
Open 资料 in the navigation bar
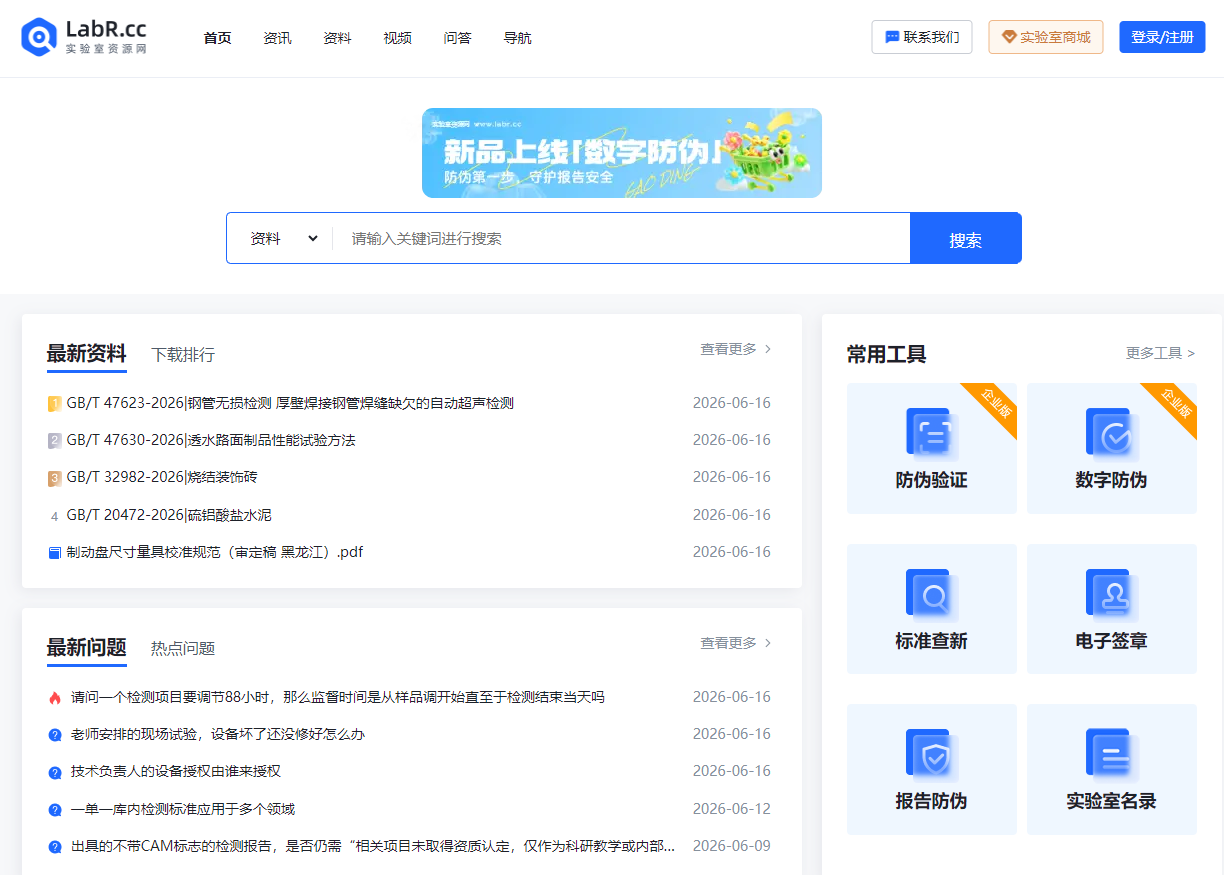click(x=337, y=38)
